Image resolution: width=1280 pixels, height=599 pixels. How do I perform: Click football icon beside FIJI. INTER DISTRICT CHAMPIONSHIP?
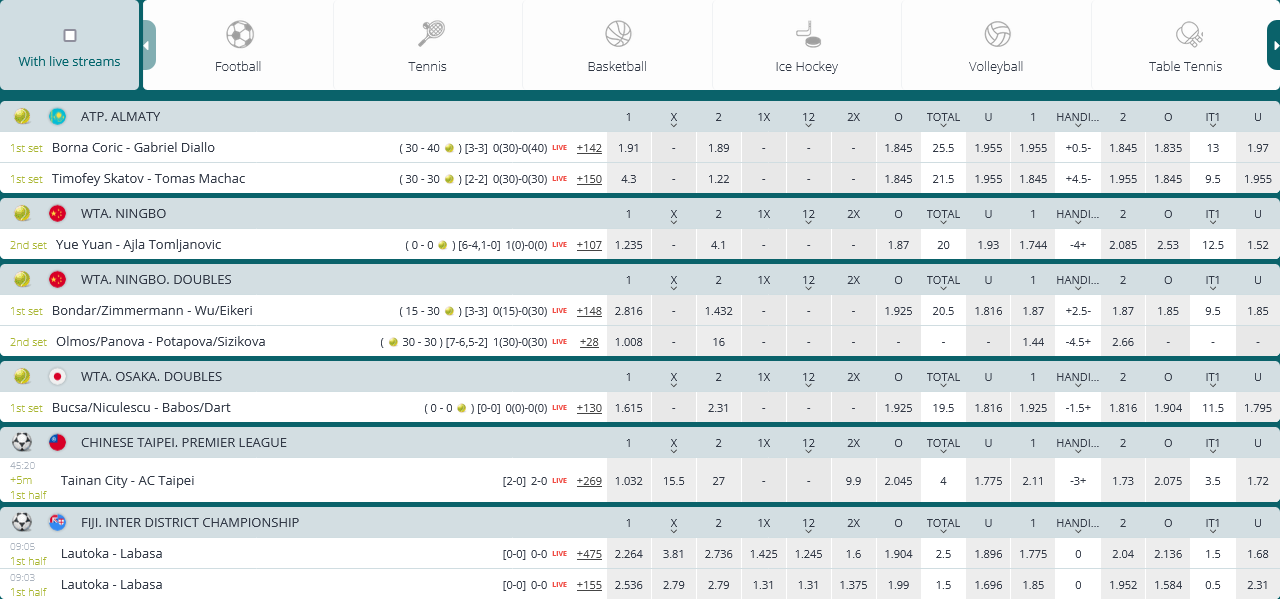pos(22,522)
